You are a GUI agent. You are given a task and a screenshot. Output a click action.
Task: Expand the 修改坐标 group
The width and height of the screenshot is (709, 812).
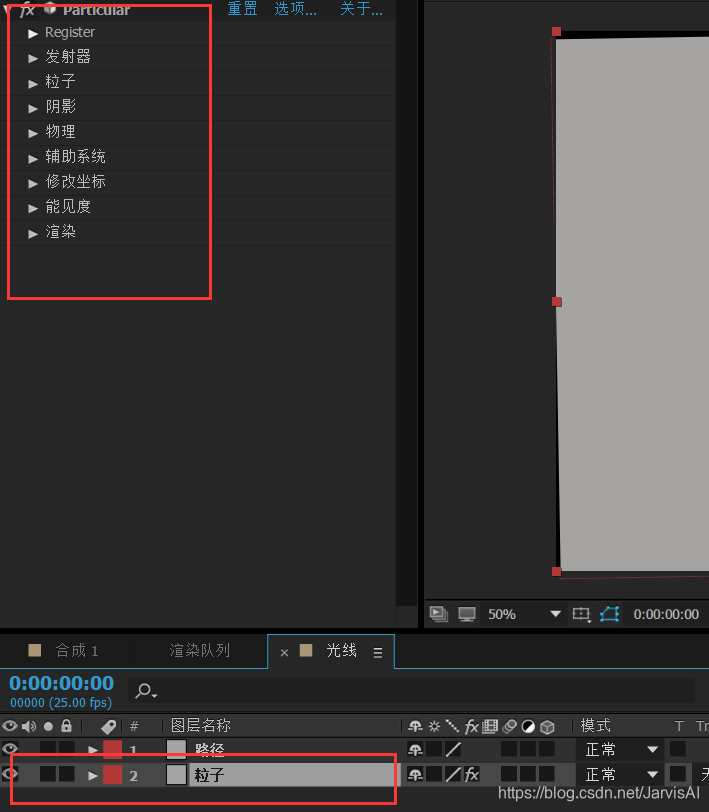tap(33, 183)
